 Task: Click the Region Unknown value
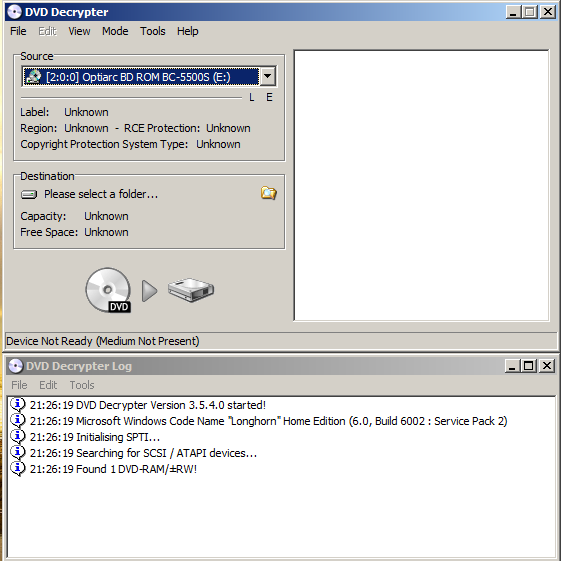(86, 128)
